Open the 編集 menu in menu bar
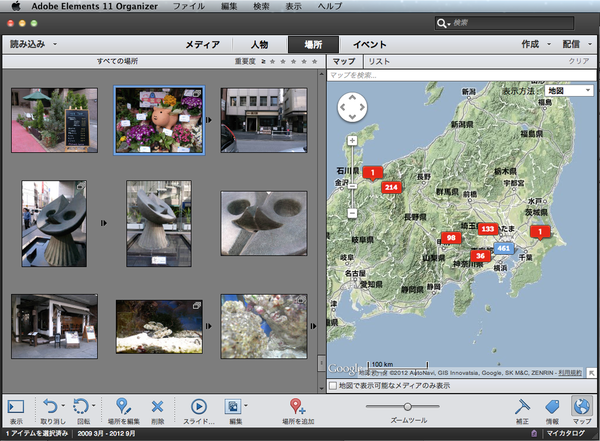Screen dimensions: 600x441 click(229, 6)
